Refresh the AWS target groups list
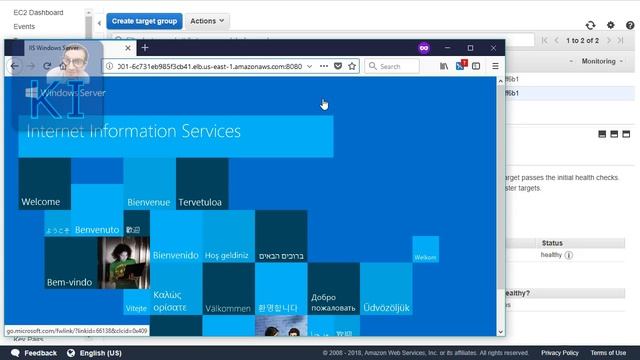Image resolution: width=640 pixels, height=360 pixels. (x=590, y=25)
